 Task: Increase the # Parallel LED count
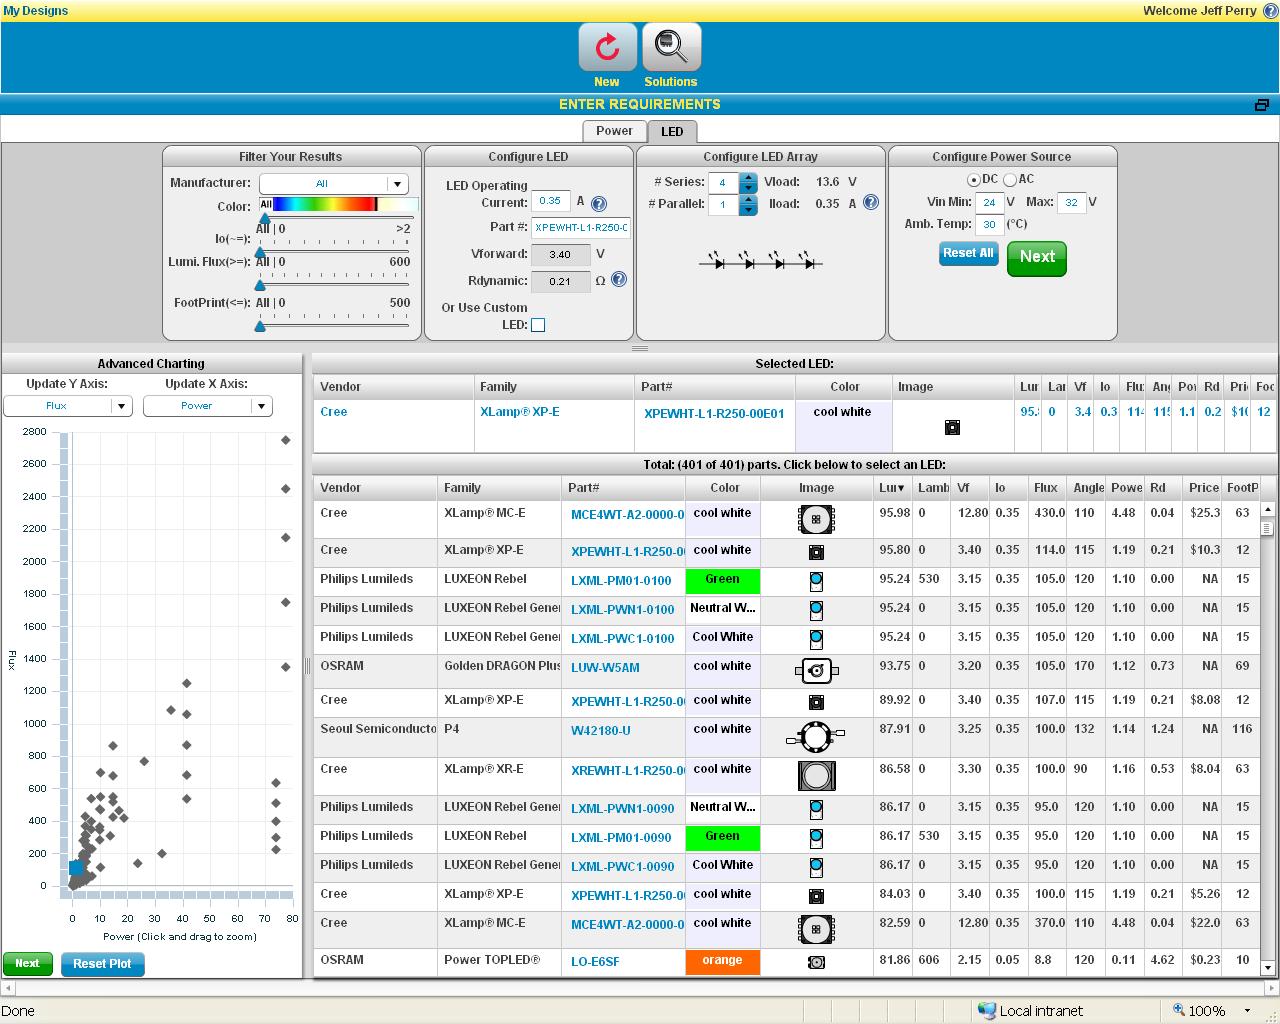click(x=748, y=200)
